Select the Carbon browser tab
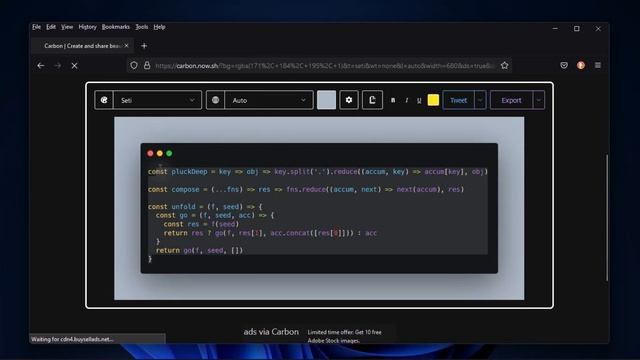The height and width of the screenshot is (360, 640). [81, 46]
